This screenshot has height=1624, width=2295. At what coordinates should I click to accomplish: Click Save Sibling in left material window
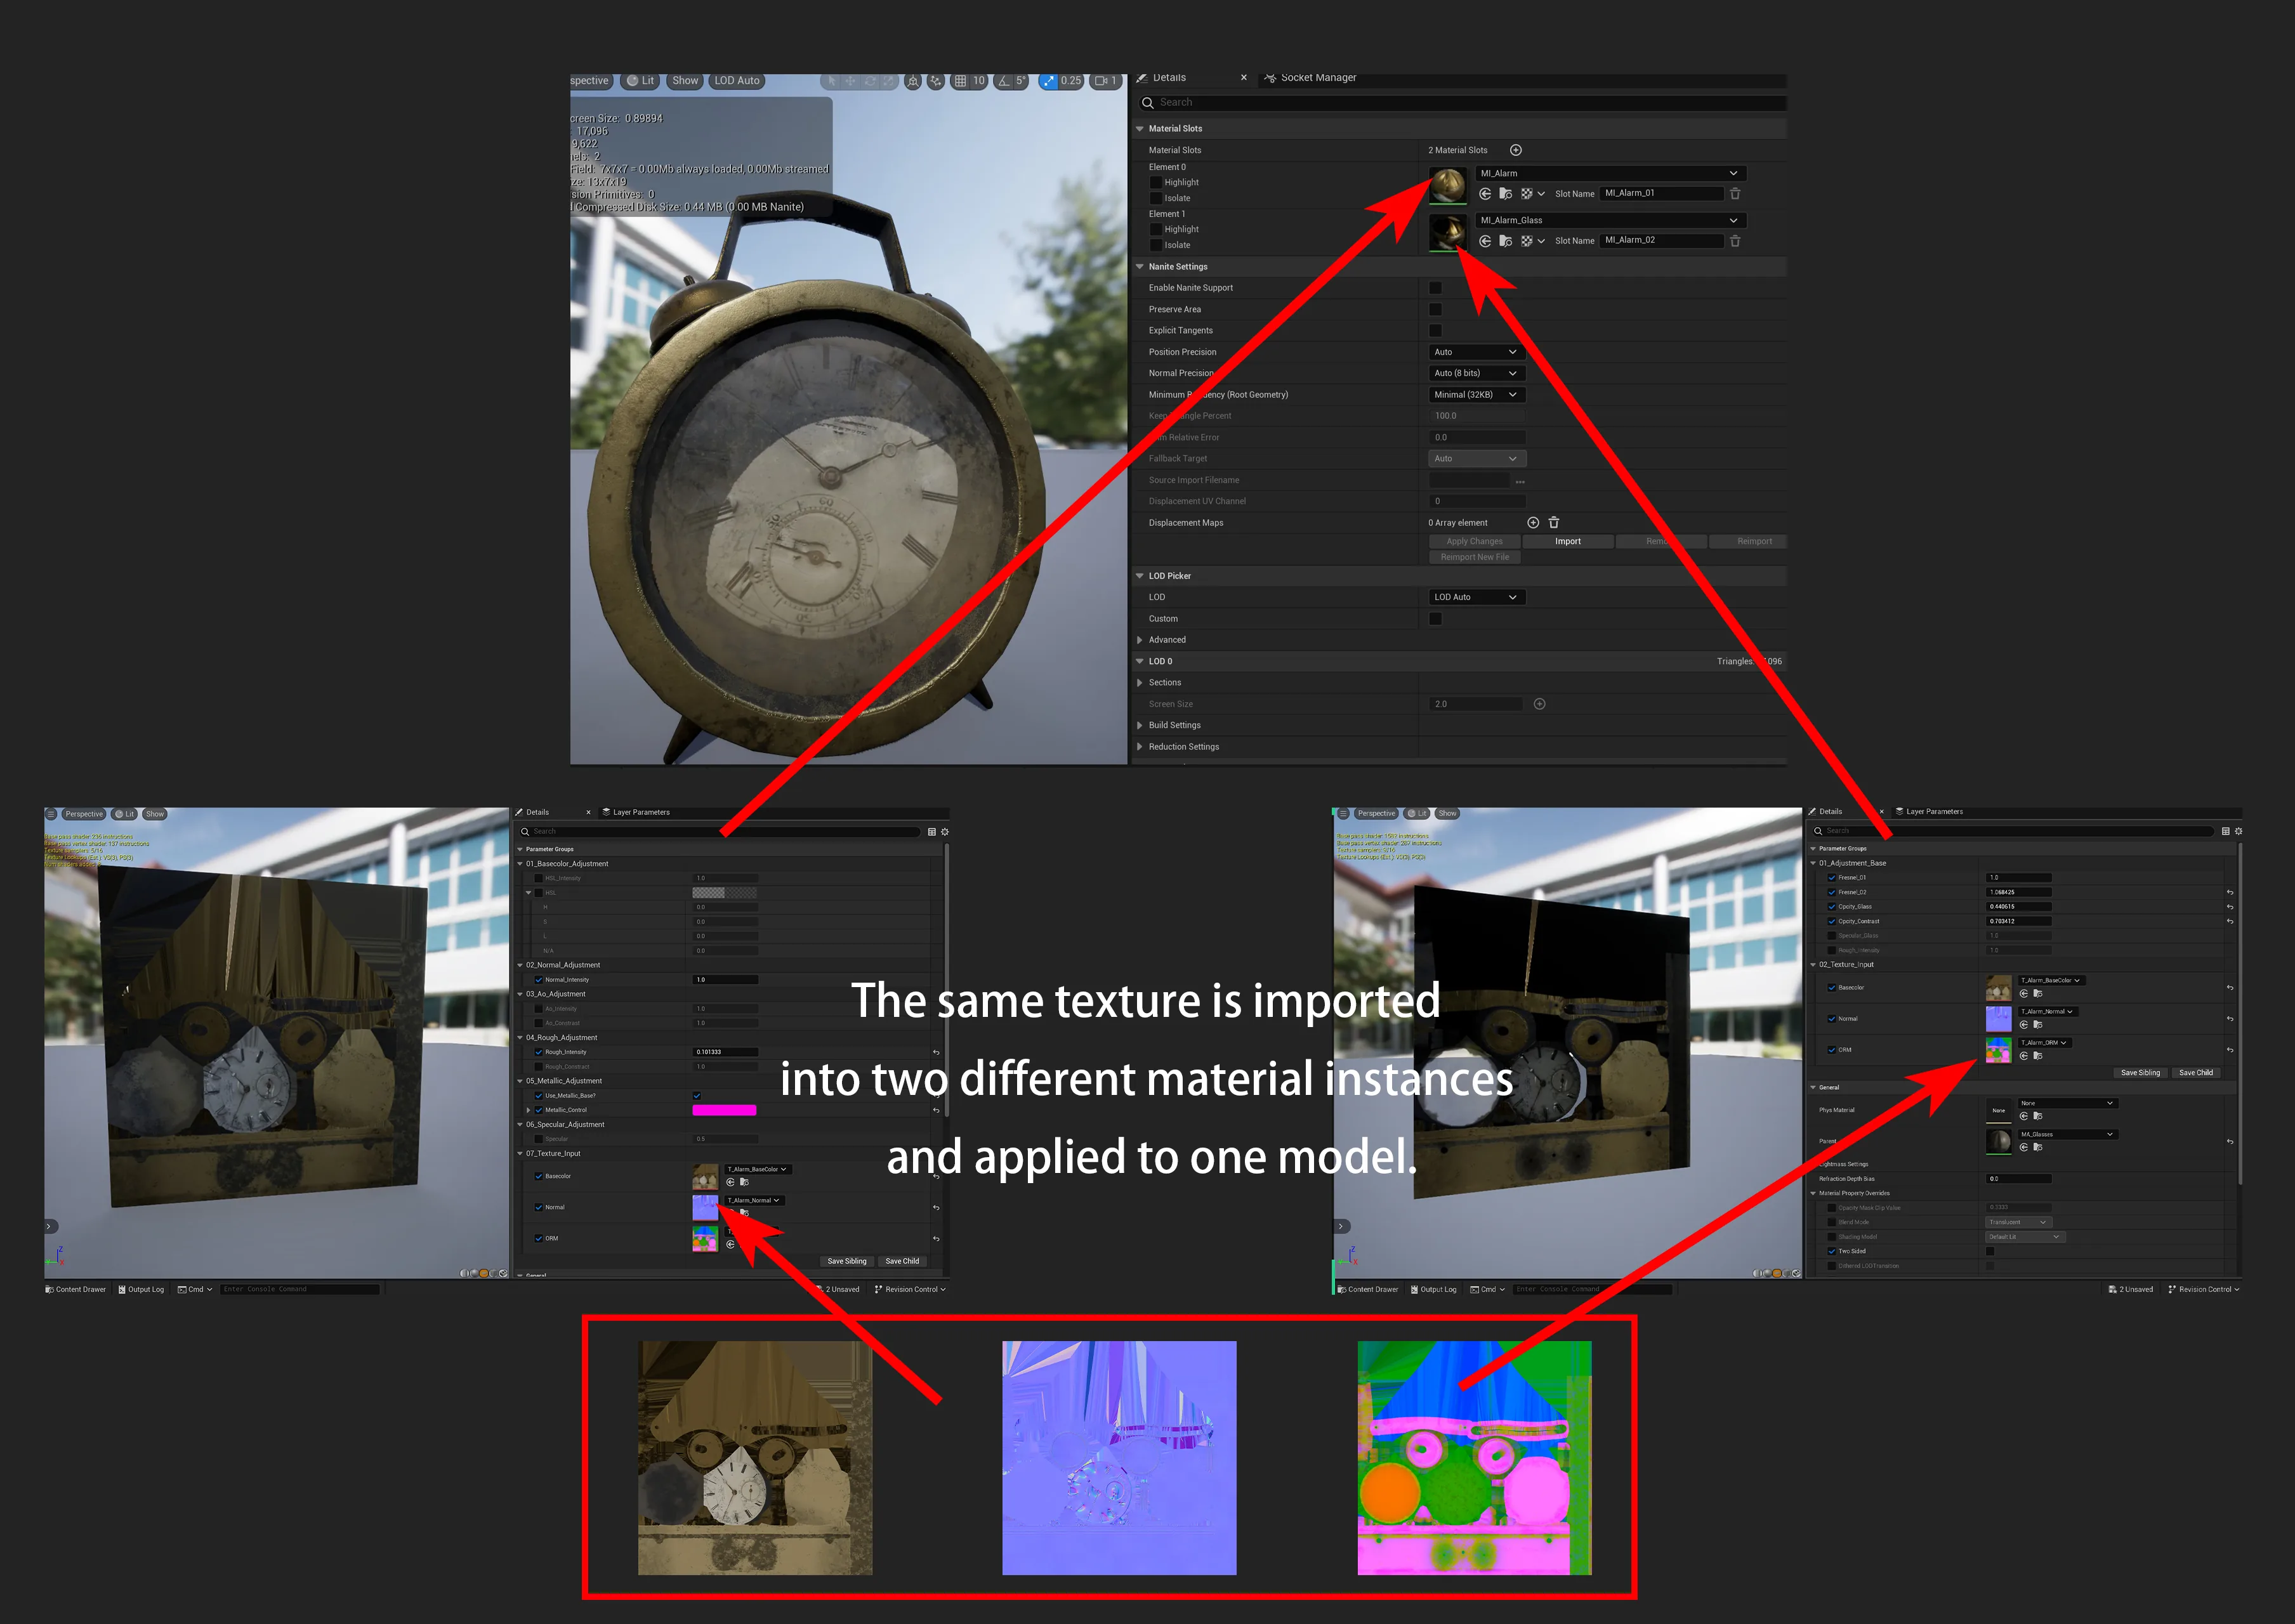(x=847, y=1261)
